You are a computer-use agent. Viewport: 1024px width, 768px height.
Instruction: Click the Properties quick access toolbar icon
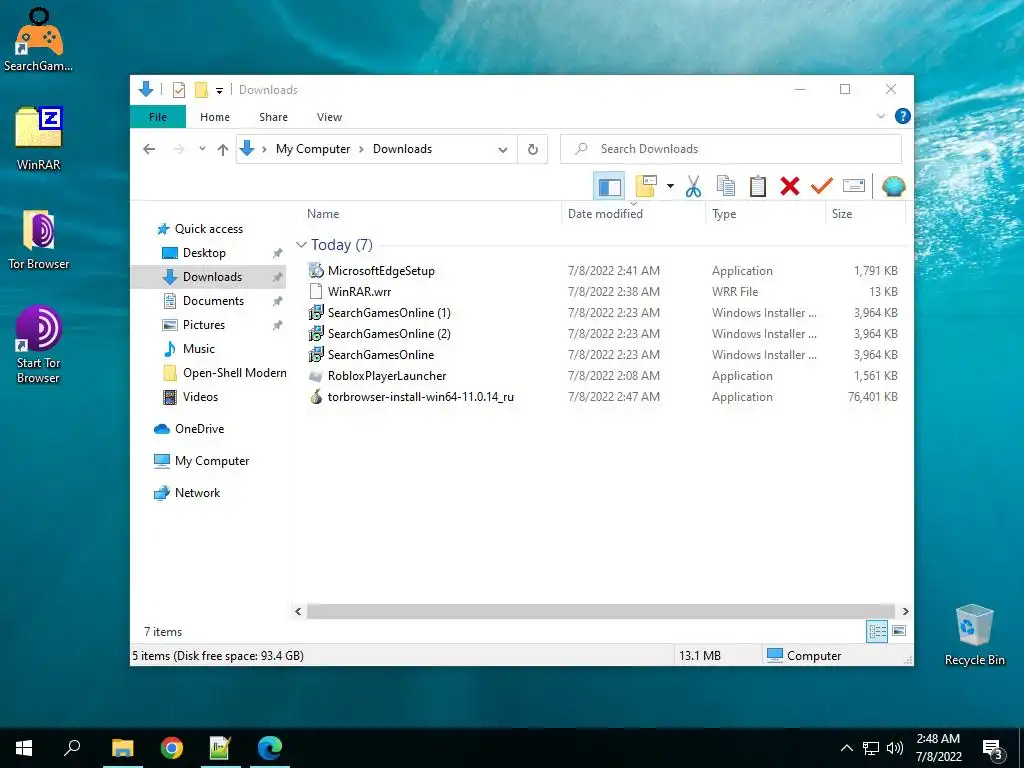(179, 90)
